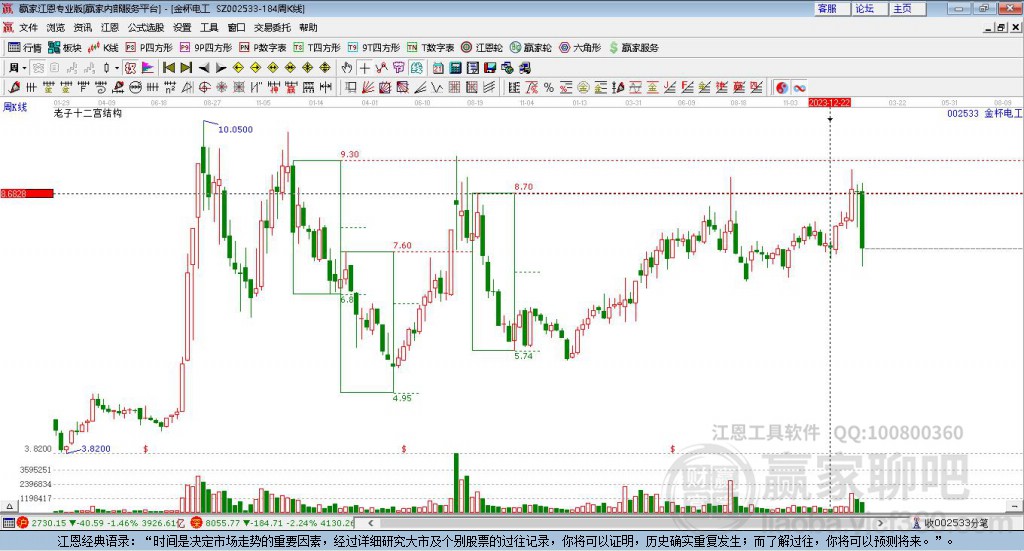Click the 老子十二宫结构 indicator label
Image resolution: width=1024 pixels, height=551 pixels.
88,113
